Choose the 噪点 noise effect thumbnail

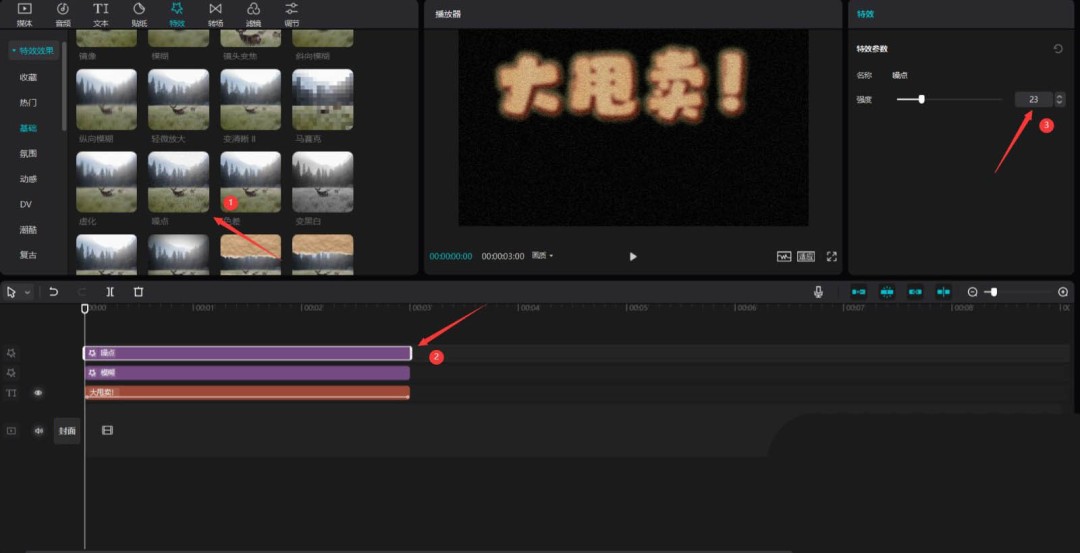click(x=178, y=182)
